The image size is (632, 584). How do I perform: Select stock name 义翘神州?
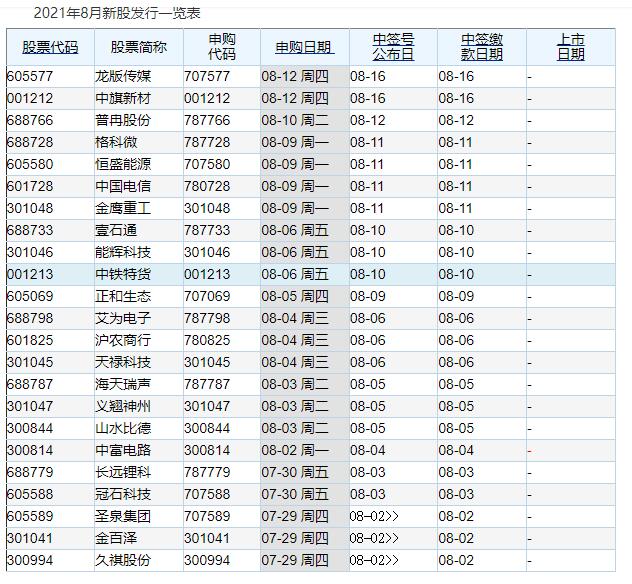(x=123, y=406)
